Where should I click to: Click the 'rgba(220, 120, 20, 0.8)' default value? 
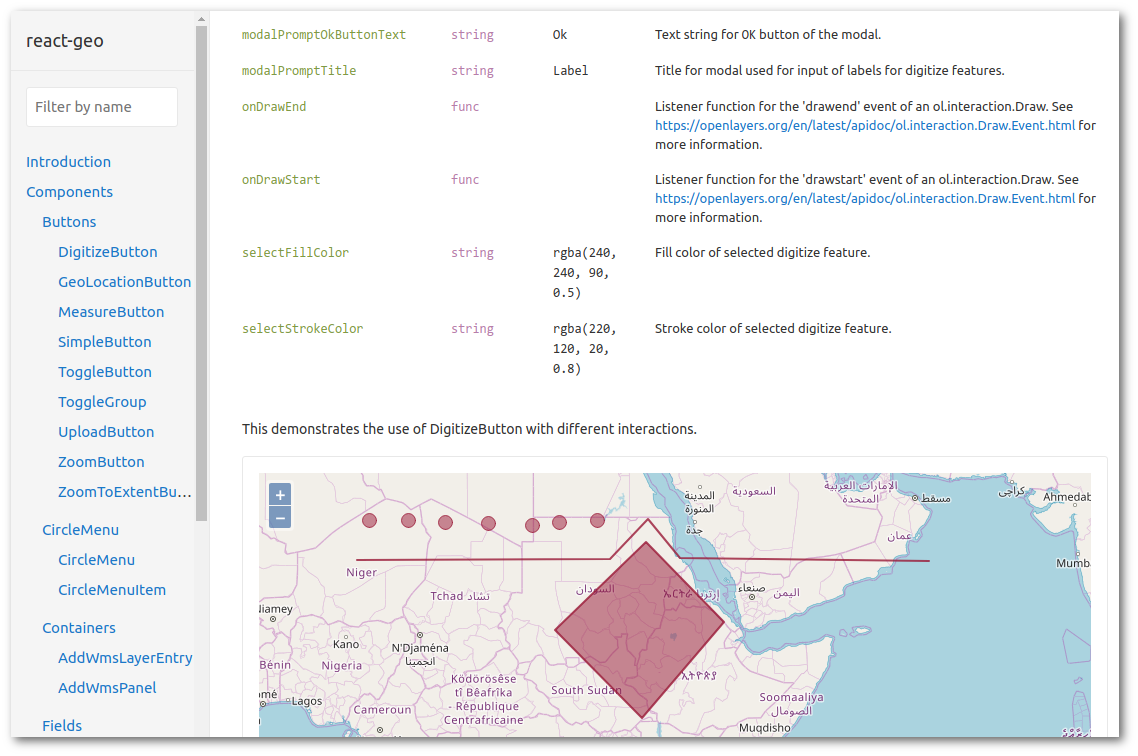point(584,349)
